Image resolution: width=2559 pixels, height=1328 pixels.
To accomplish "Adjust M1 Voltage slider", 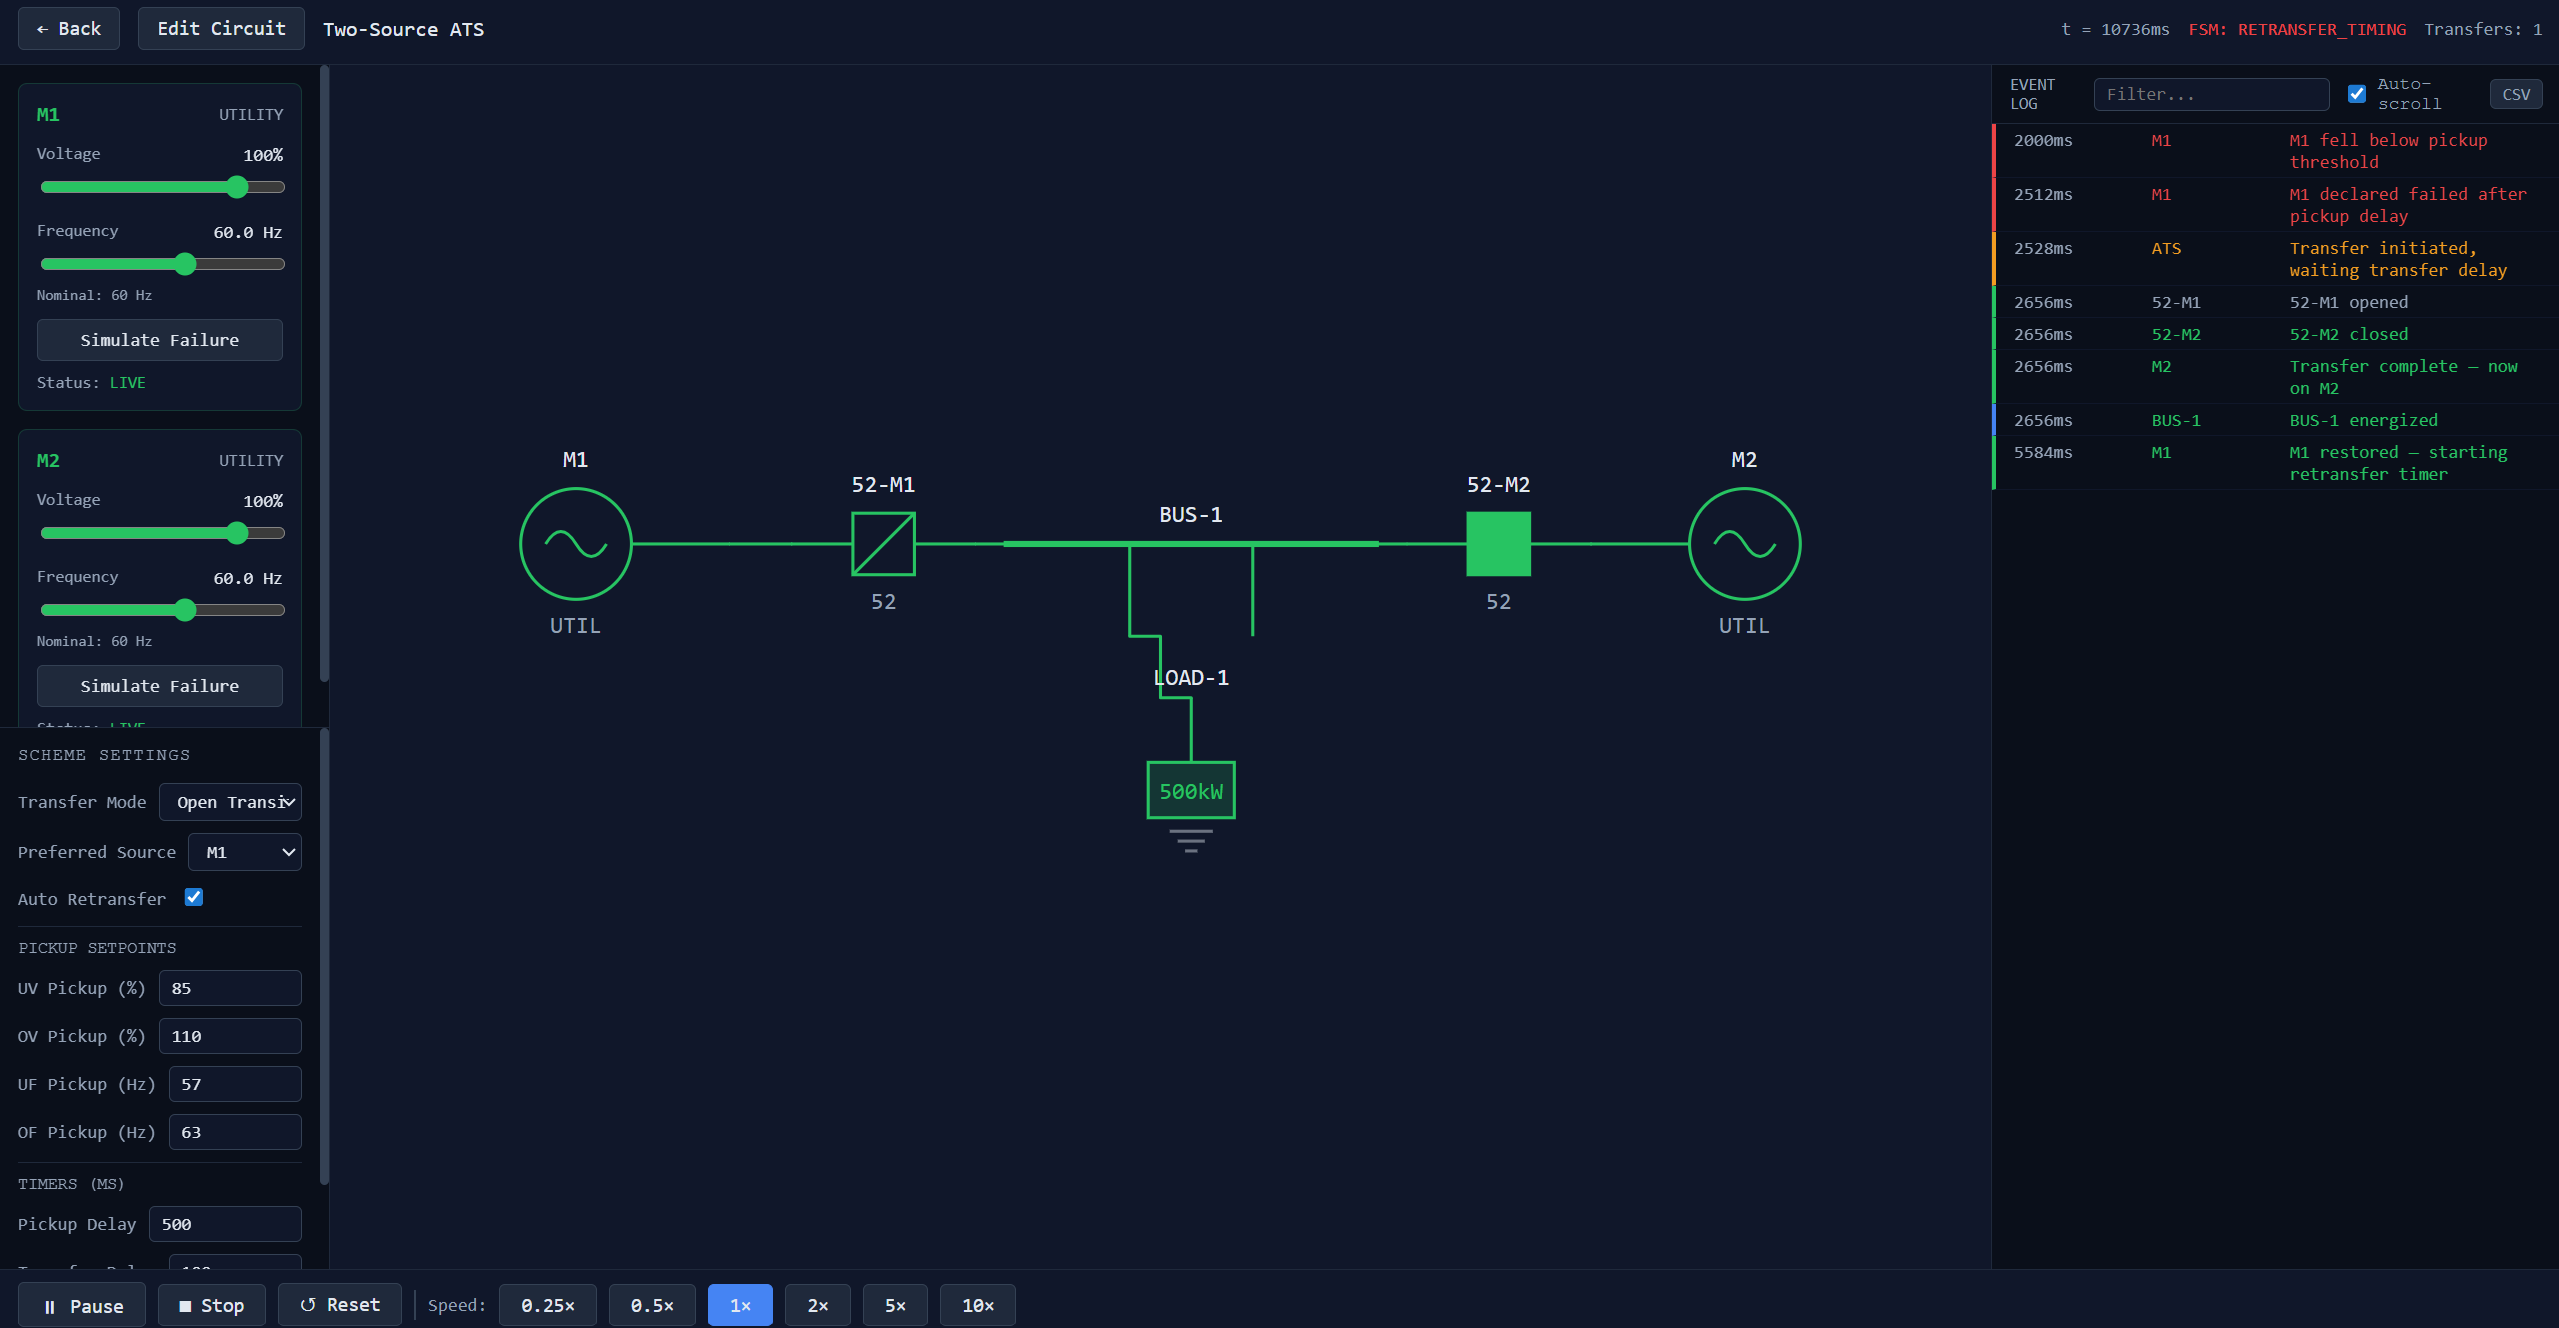I will 163,187.
